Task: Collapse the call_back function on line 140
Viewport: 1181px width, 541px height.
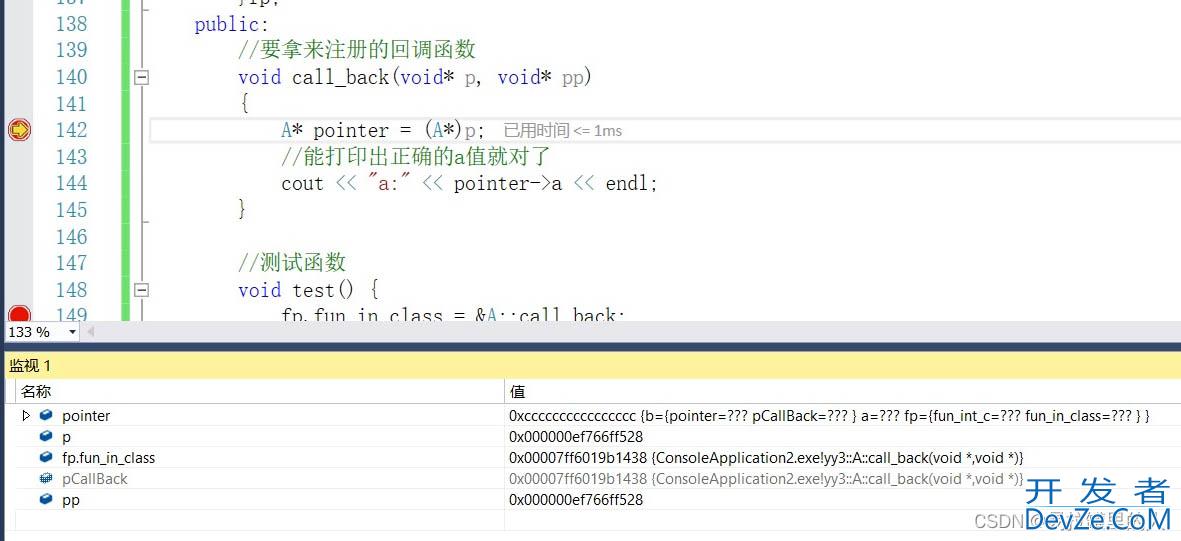Action: tap(141, 77)
